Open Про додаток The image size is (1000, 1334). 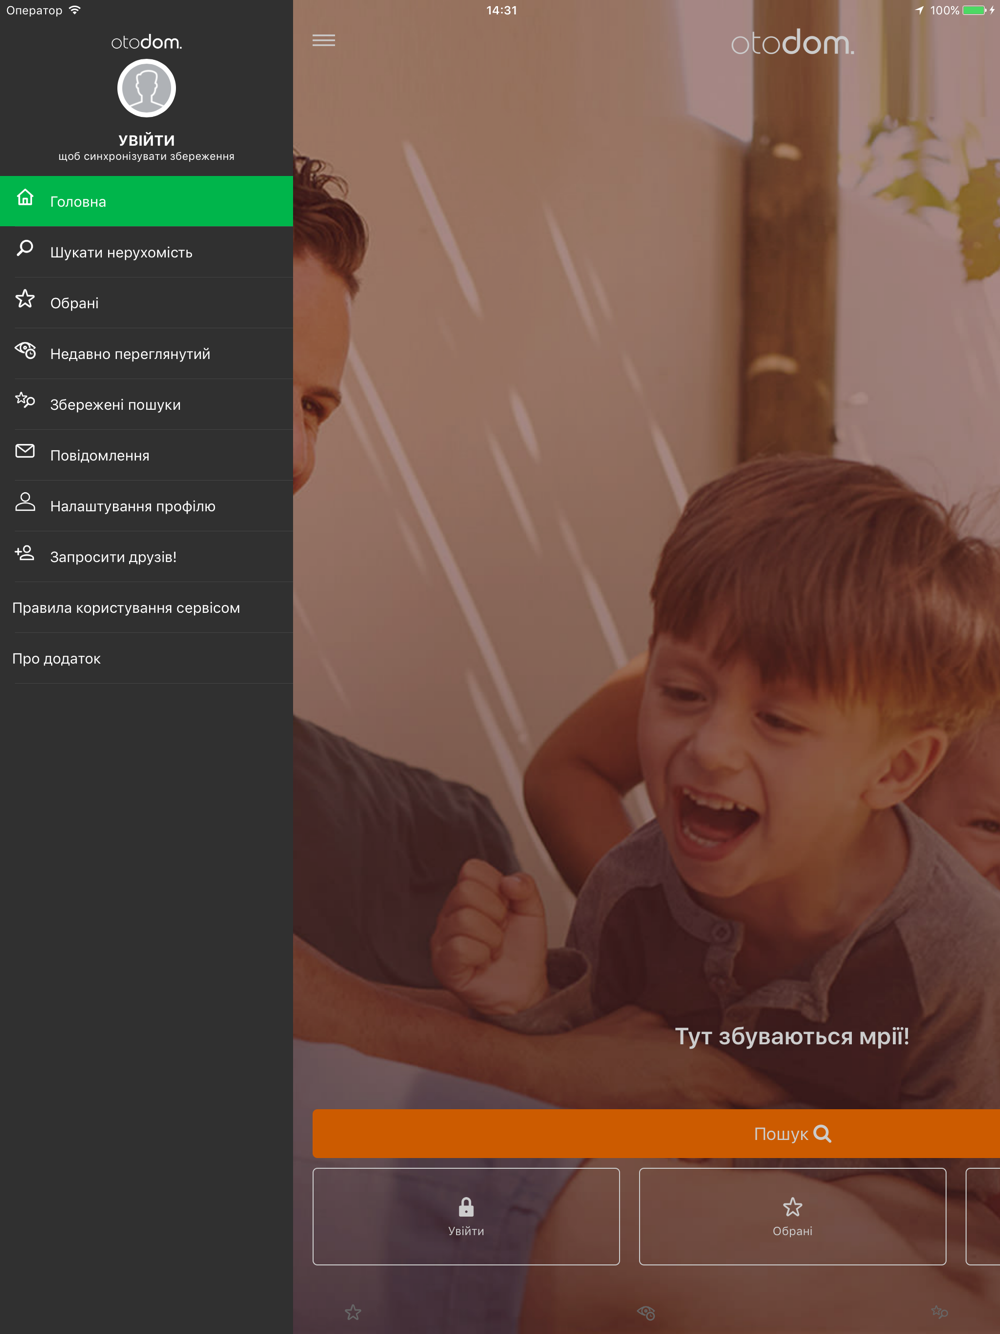coord(146,659)
